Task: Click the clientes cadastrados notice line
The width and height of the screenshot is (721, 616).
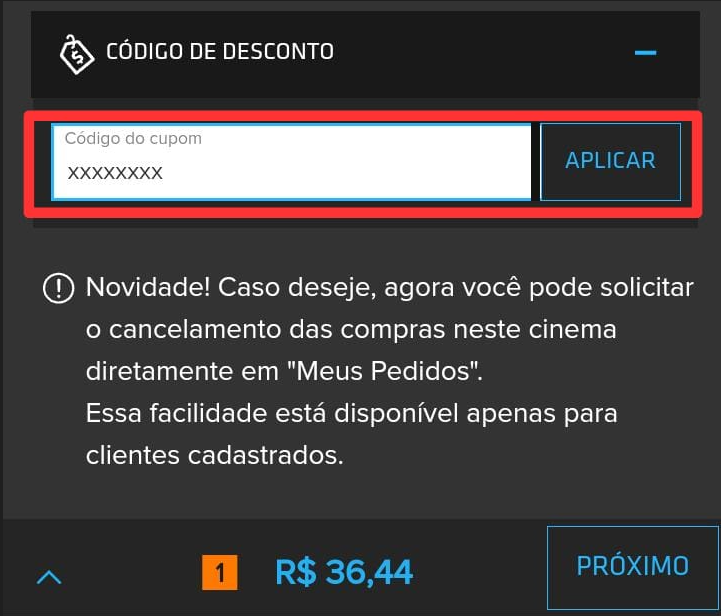Action: pyautogui.click(x=215, y=455)
